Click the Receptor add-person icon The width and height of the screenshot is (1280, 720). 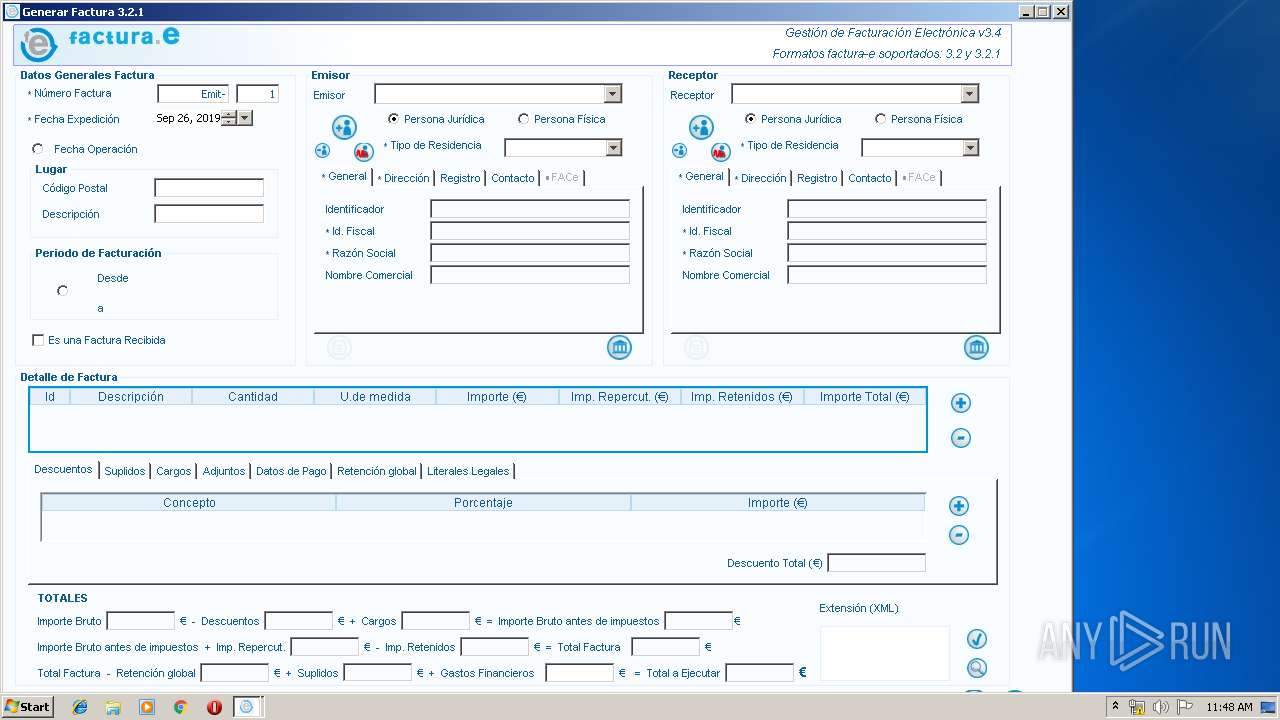tap(701, 127)
